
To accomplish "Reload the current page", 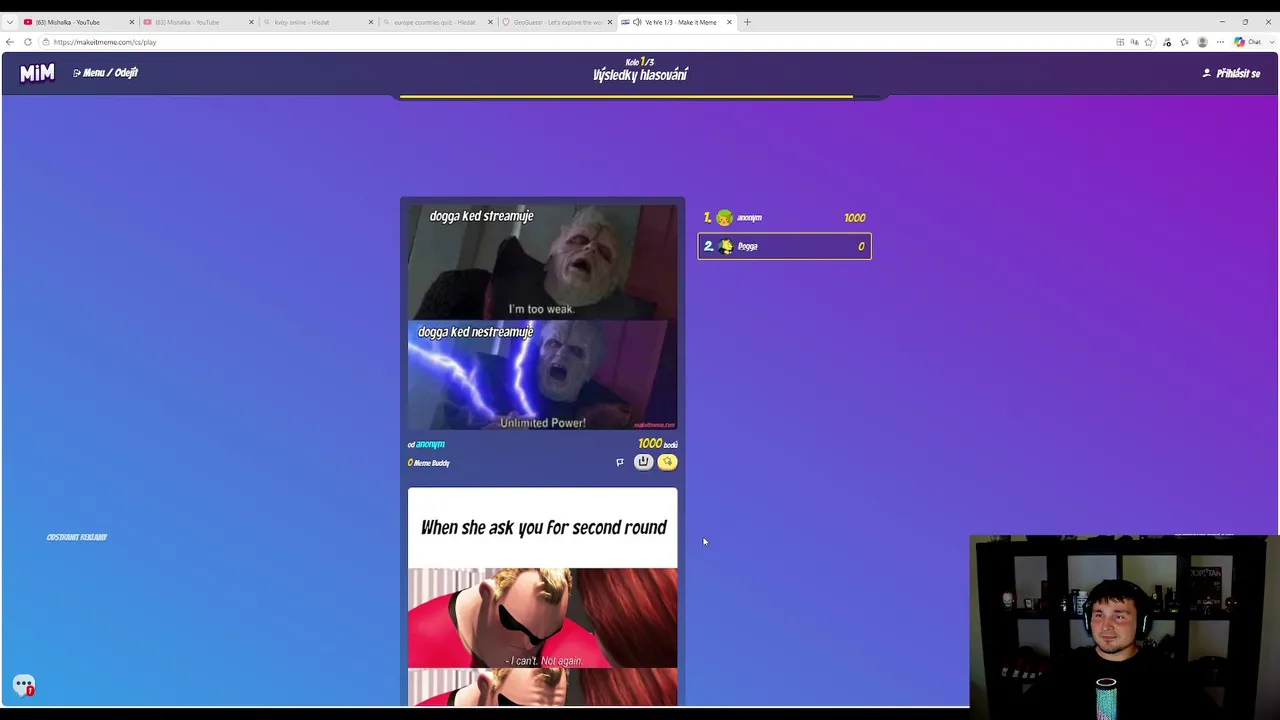I will (x=28, y=42).
